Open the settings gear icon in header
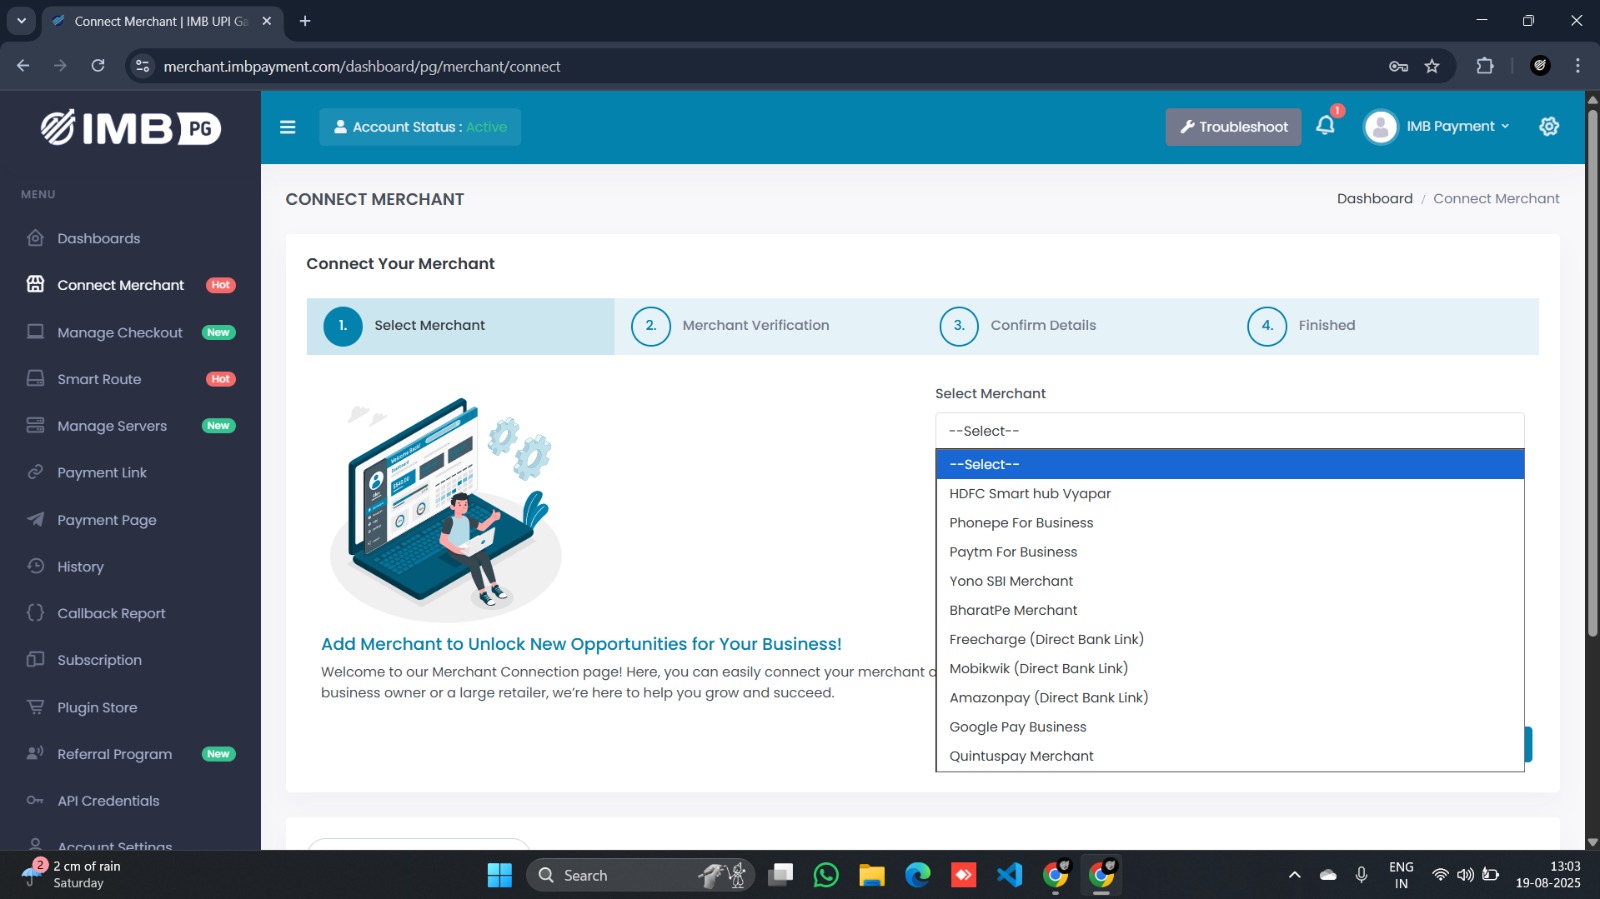The width and height of the screenshot is (1600, 899). tap(1549, 126)
